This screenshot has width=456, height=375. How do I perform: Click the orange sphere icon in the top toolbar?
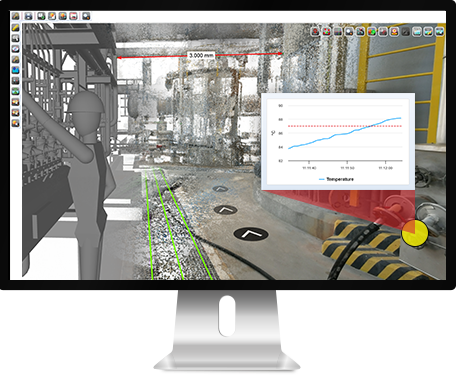[x=63, y=16]
